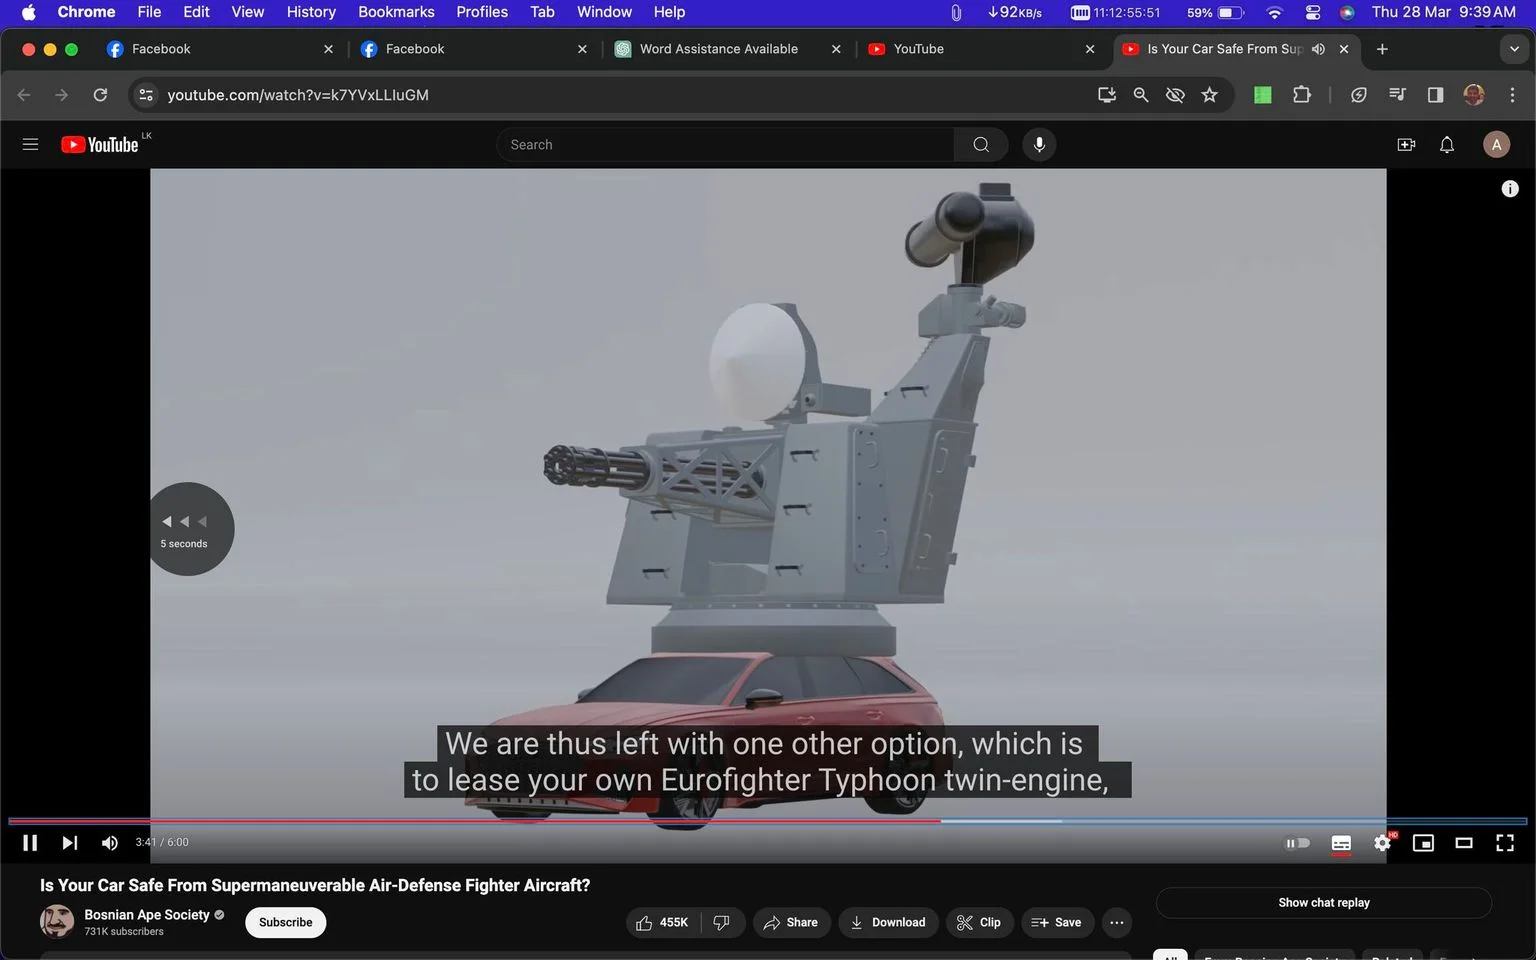The width and height of the screenshot is (1536, 960).
Task: Open the Apple menu
Action: [28, 12]
